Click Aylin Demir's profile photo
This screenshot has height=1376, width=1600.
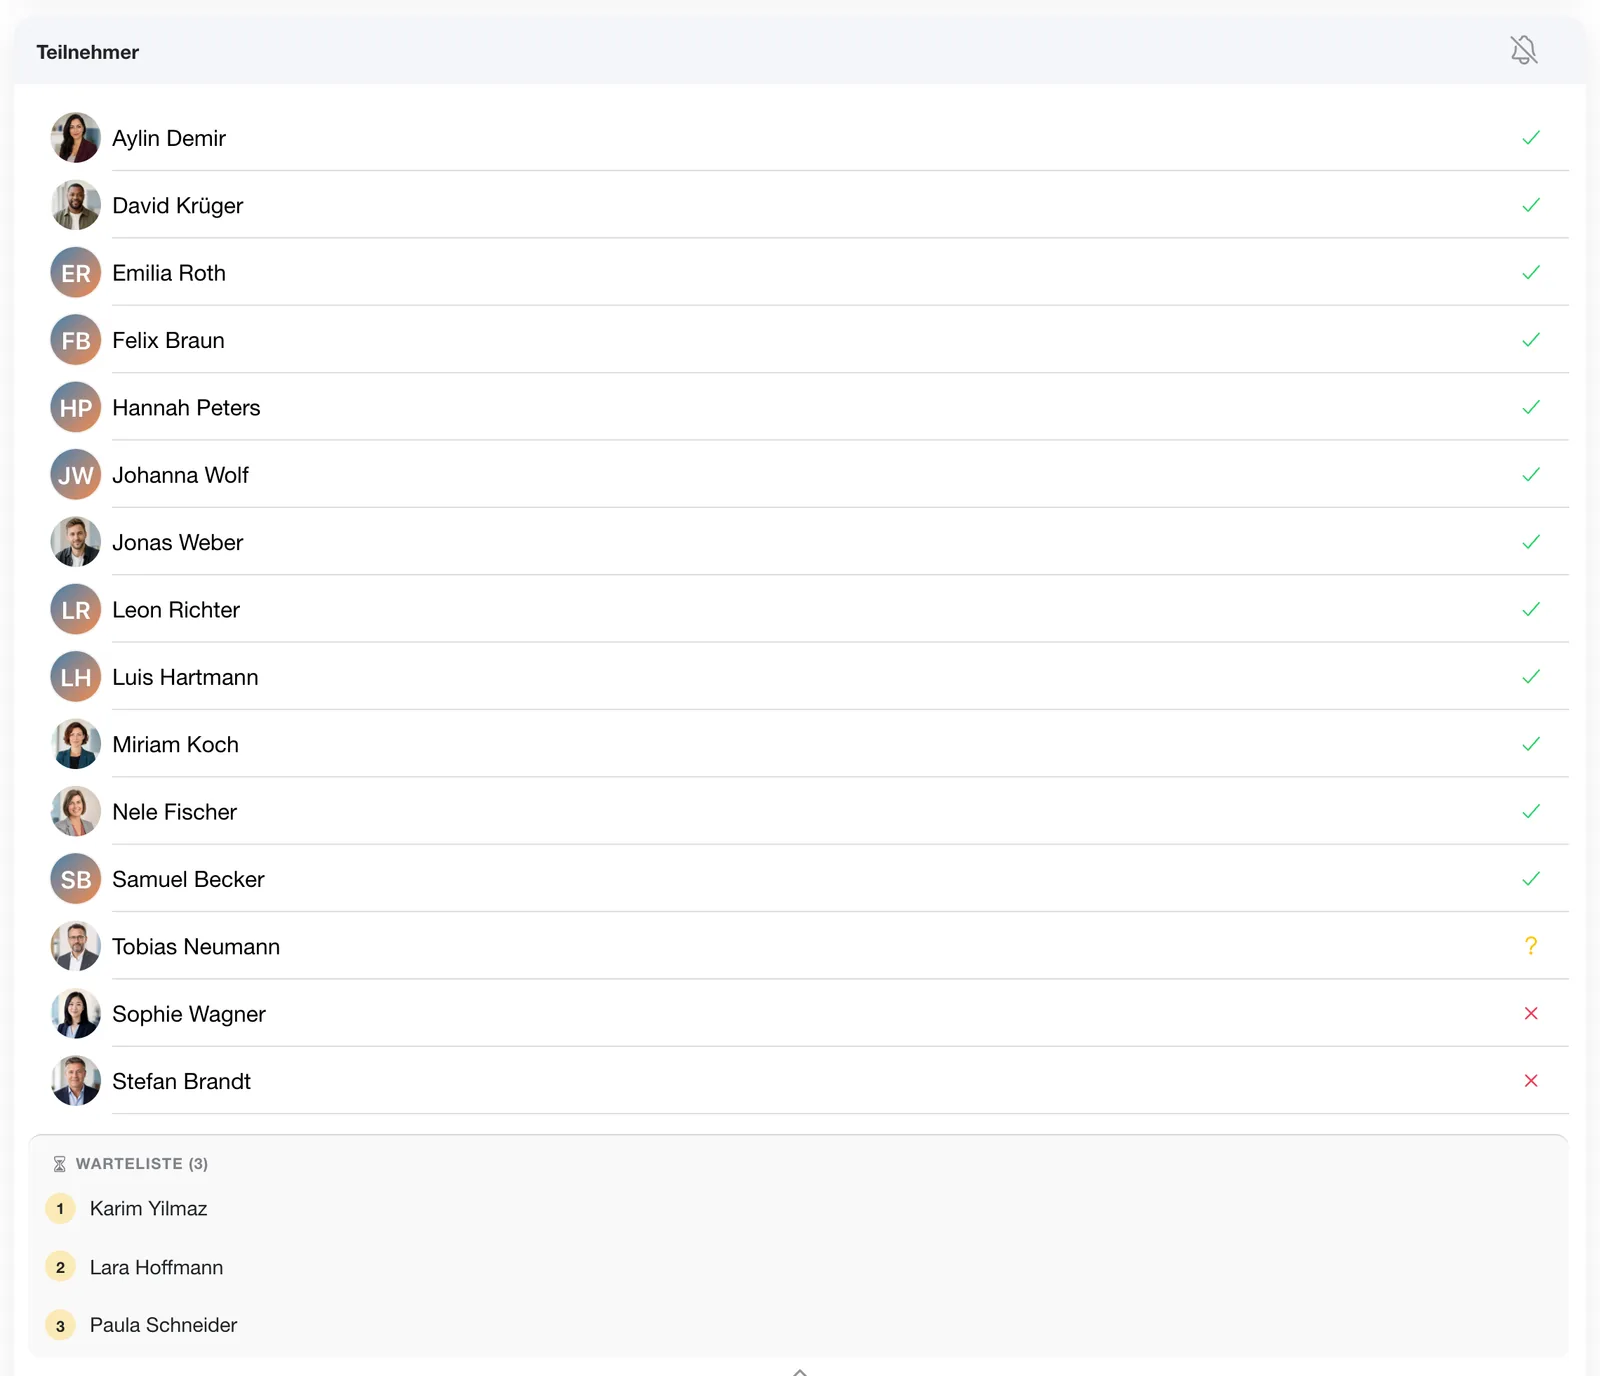coord(76,138)
